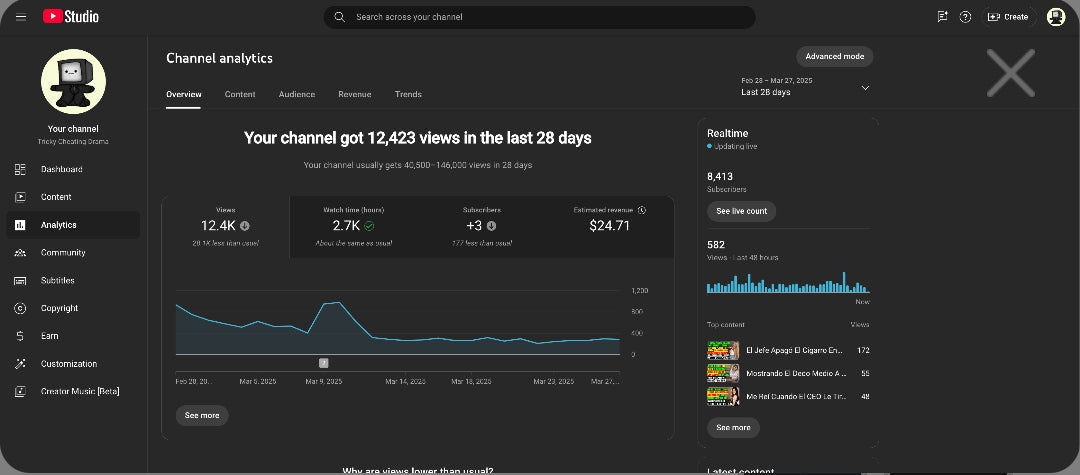Open Content in the sidebar

click(56, 197)
